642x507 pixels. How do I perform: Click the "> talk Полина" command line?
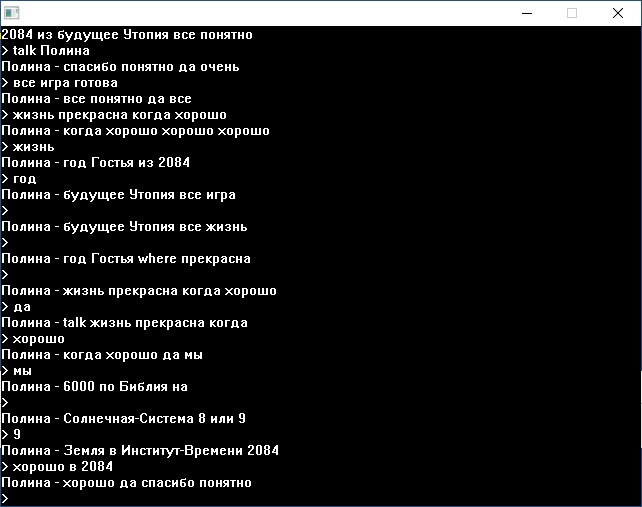point(46,51)
